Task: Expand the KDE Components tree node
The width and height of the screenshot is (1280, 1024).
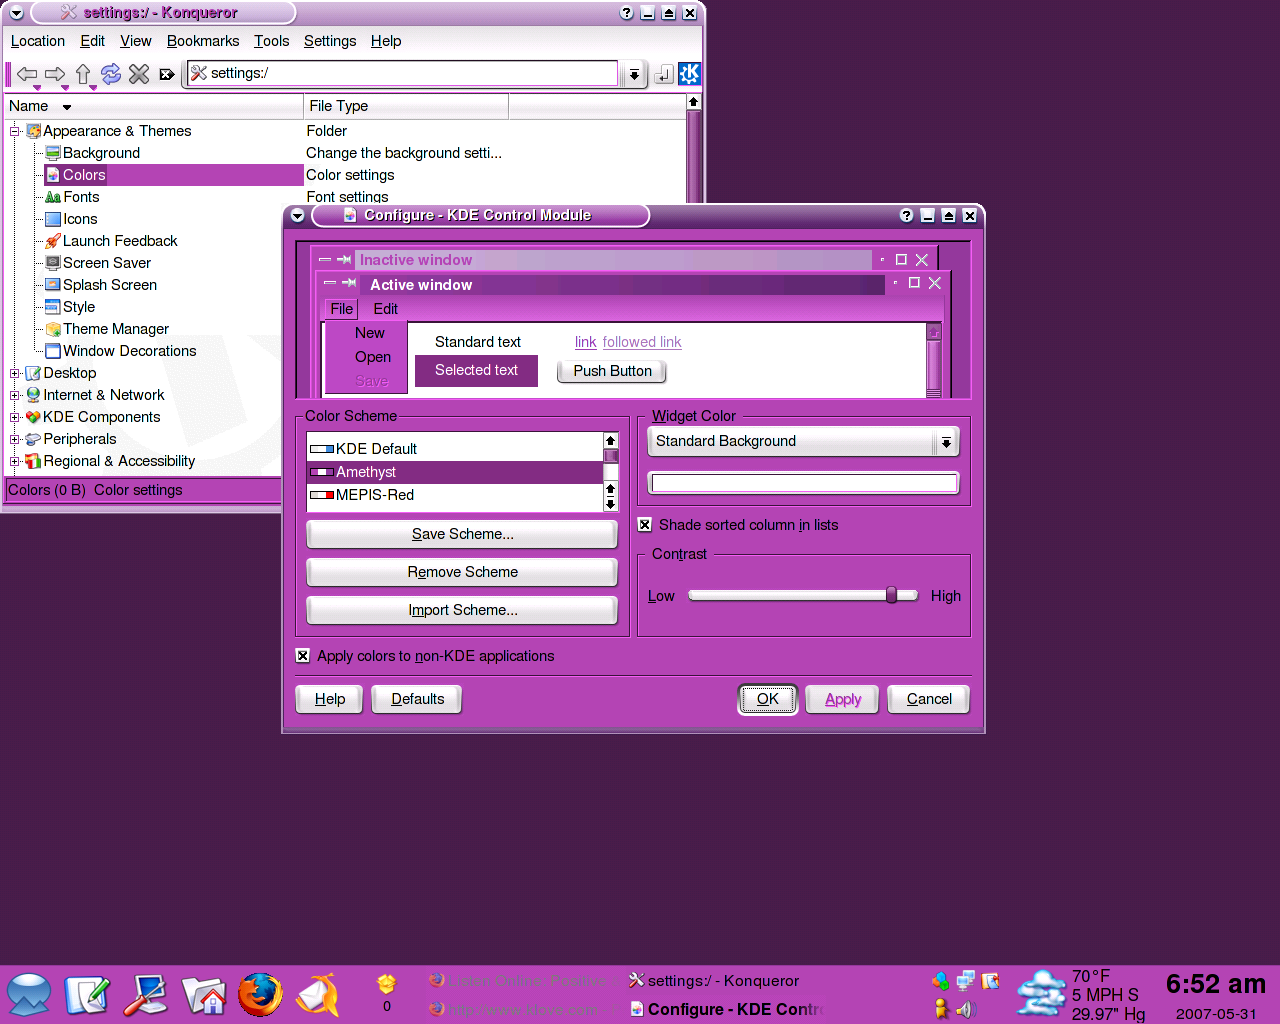Action: coord(15,417)
